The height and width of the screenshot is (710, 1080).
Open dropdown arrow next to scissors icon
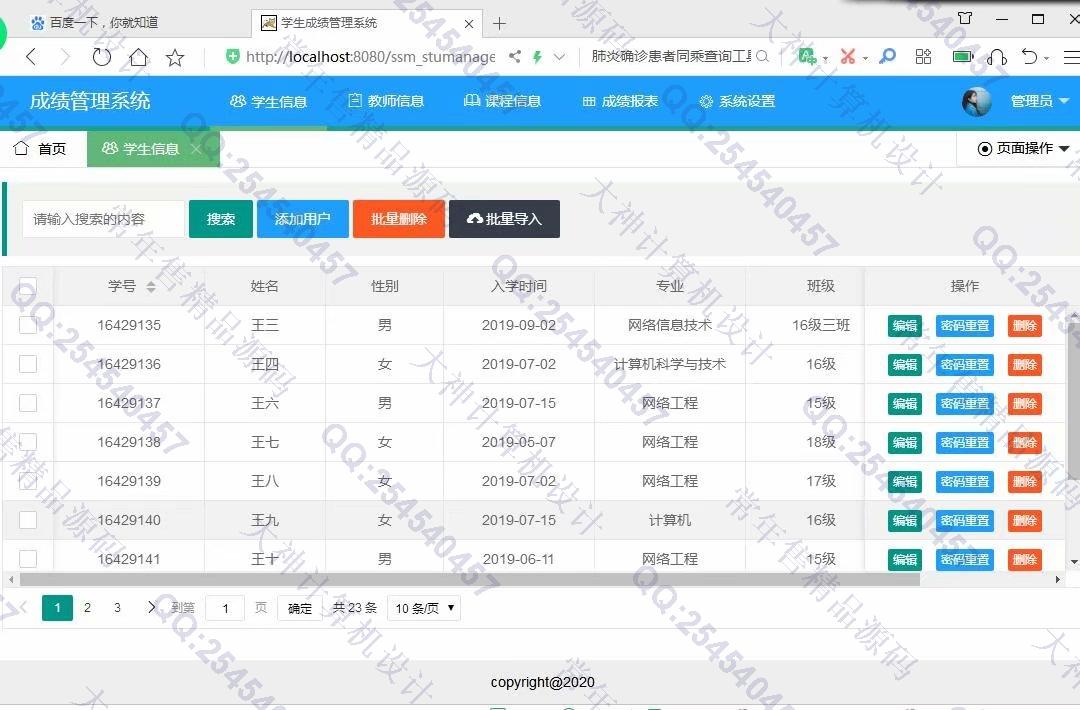point(865,59)
